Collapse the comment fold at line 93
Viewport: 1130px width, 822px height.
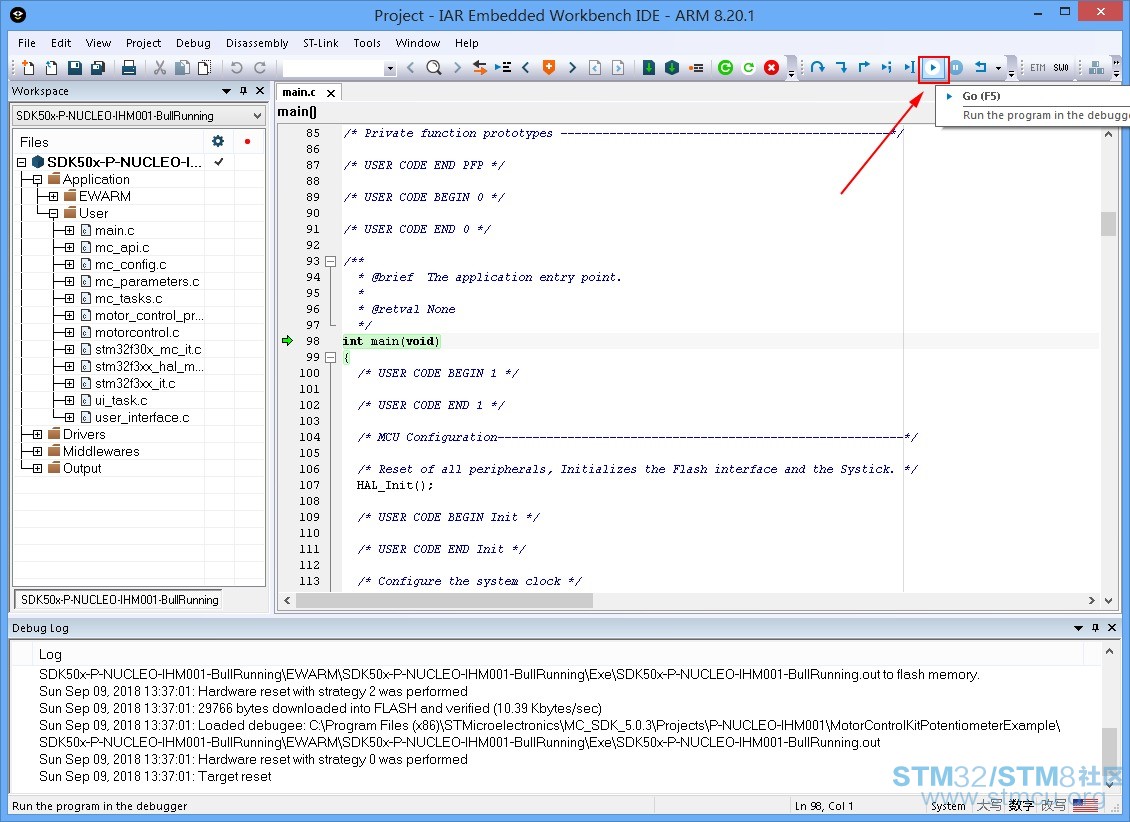330,262
